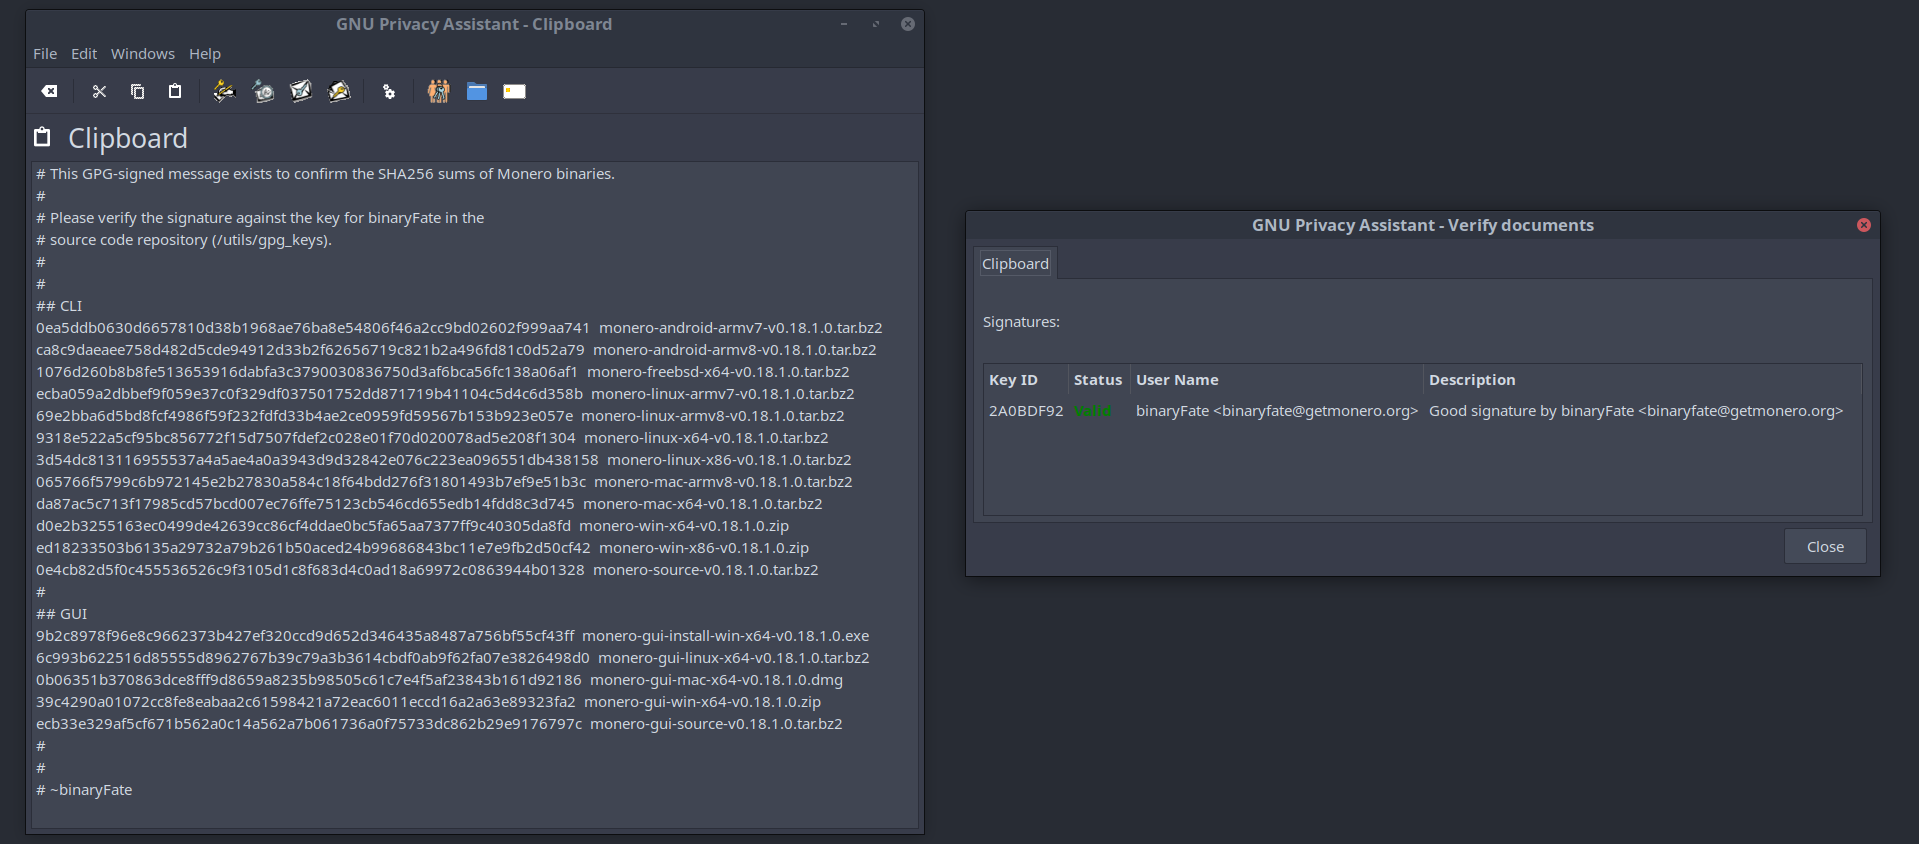Image resolution: width=1919 pixels, height=844 pixels.
Task: Decrypt the clipboard with the gold-key envelope icon
Action: [x=340, y=91]
